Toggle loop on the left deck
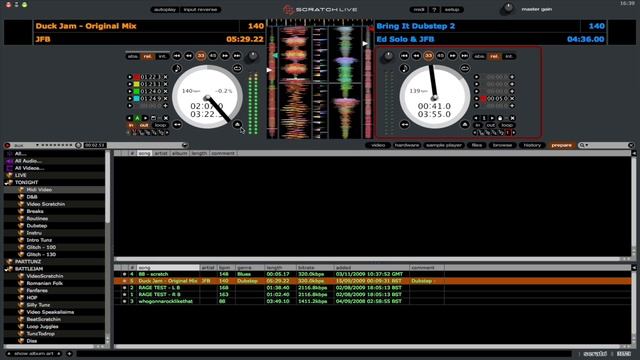This screenshot has height=360, width=640. coord(161,125)
